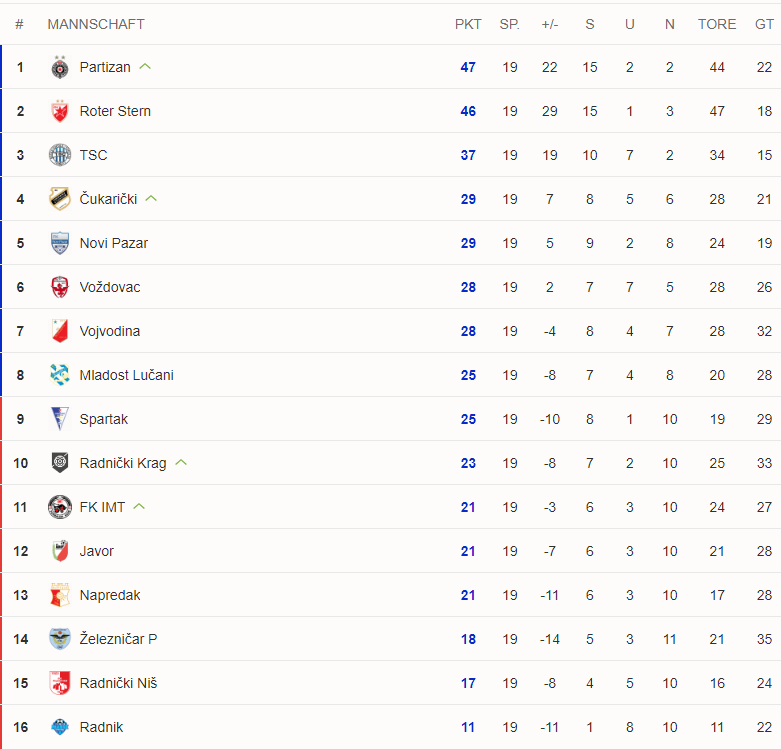Open the Spartak team page link
The image size is (781, 749).
[x=104, y=419]
